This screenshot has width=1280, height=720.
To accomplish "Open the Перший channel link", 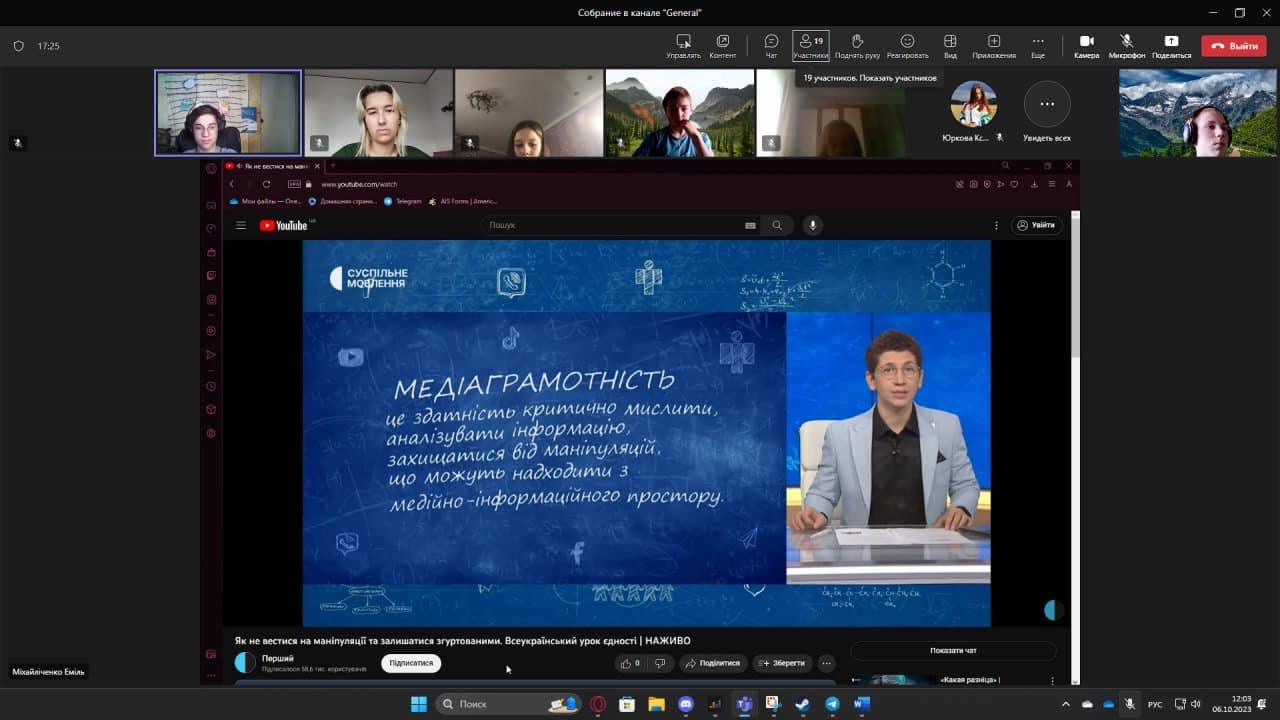I will (278, 658).
